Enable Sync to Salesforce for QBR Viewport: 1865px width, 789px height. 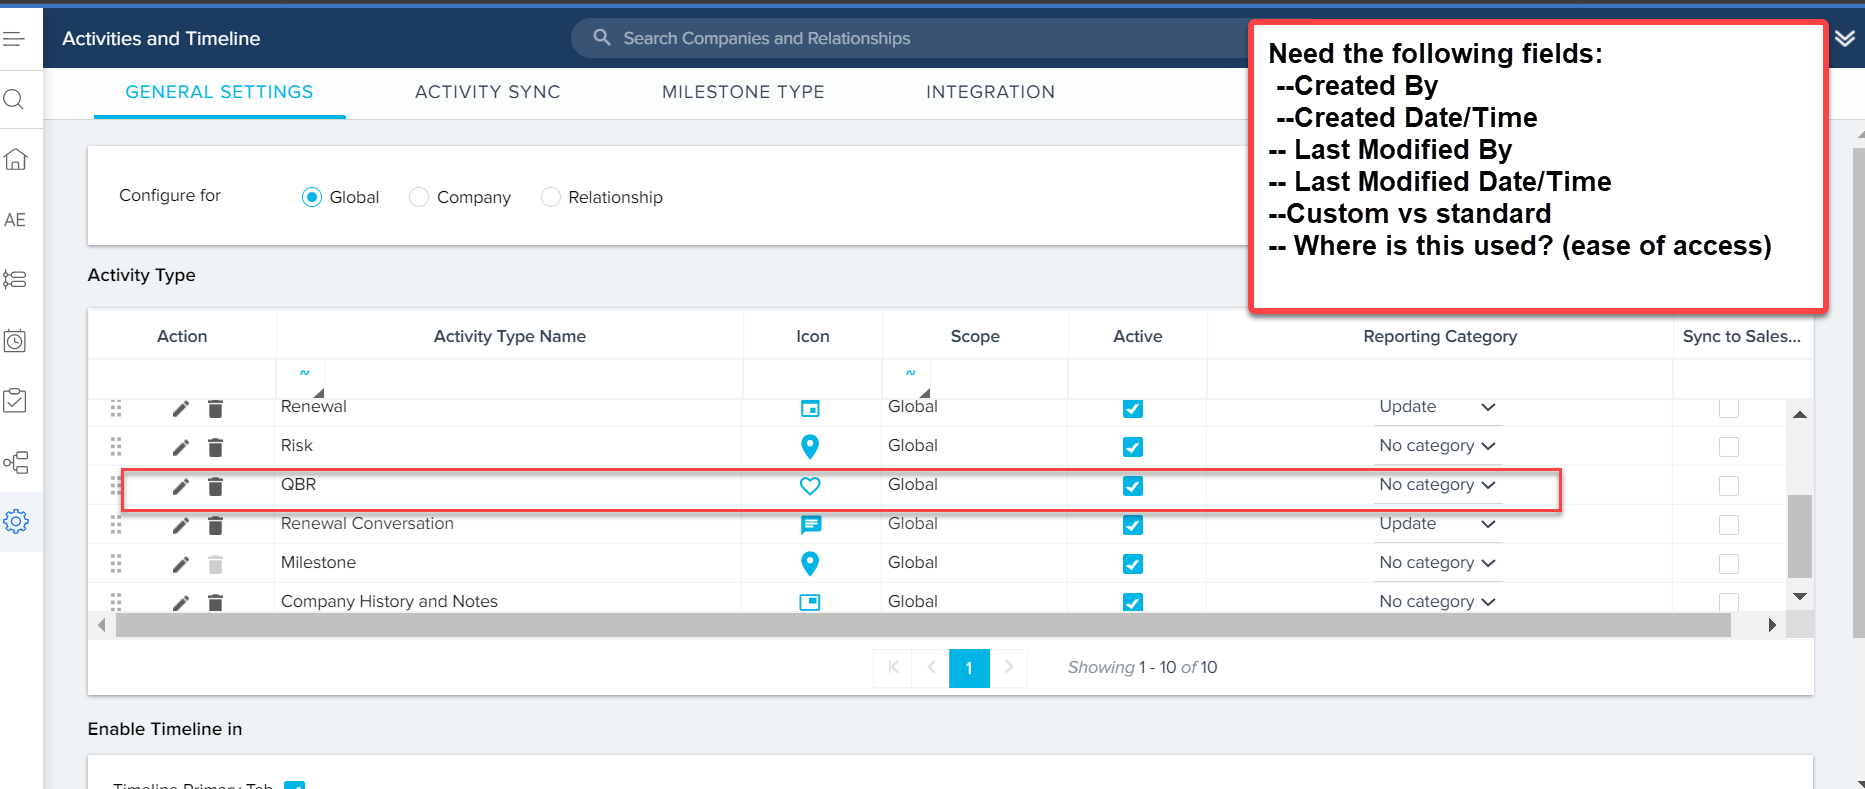[x=1729, y=486]
